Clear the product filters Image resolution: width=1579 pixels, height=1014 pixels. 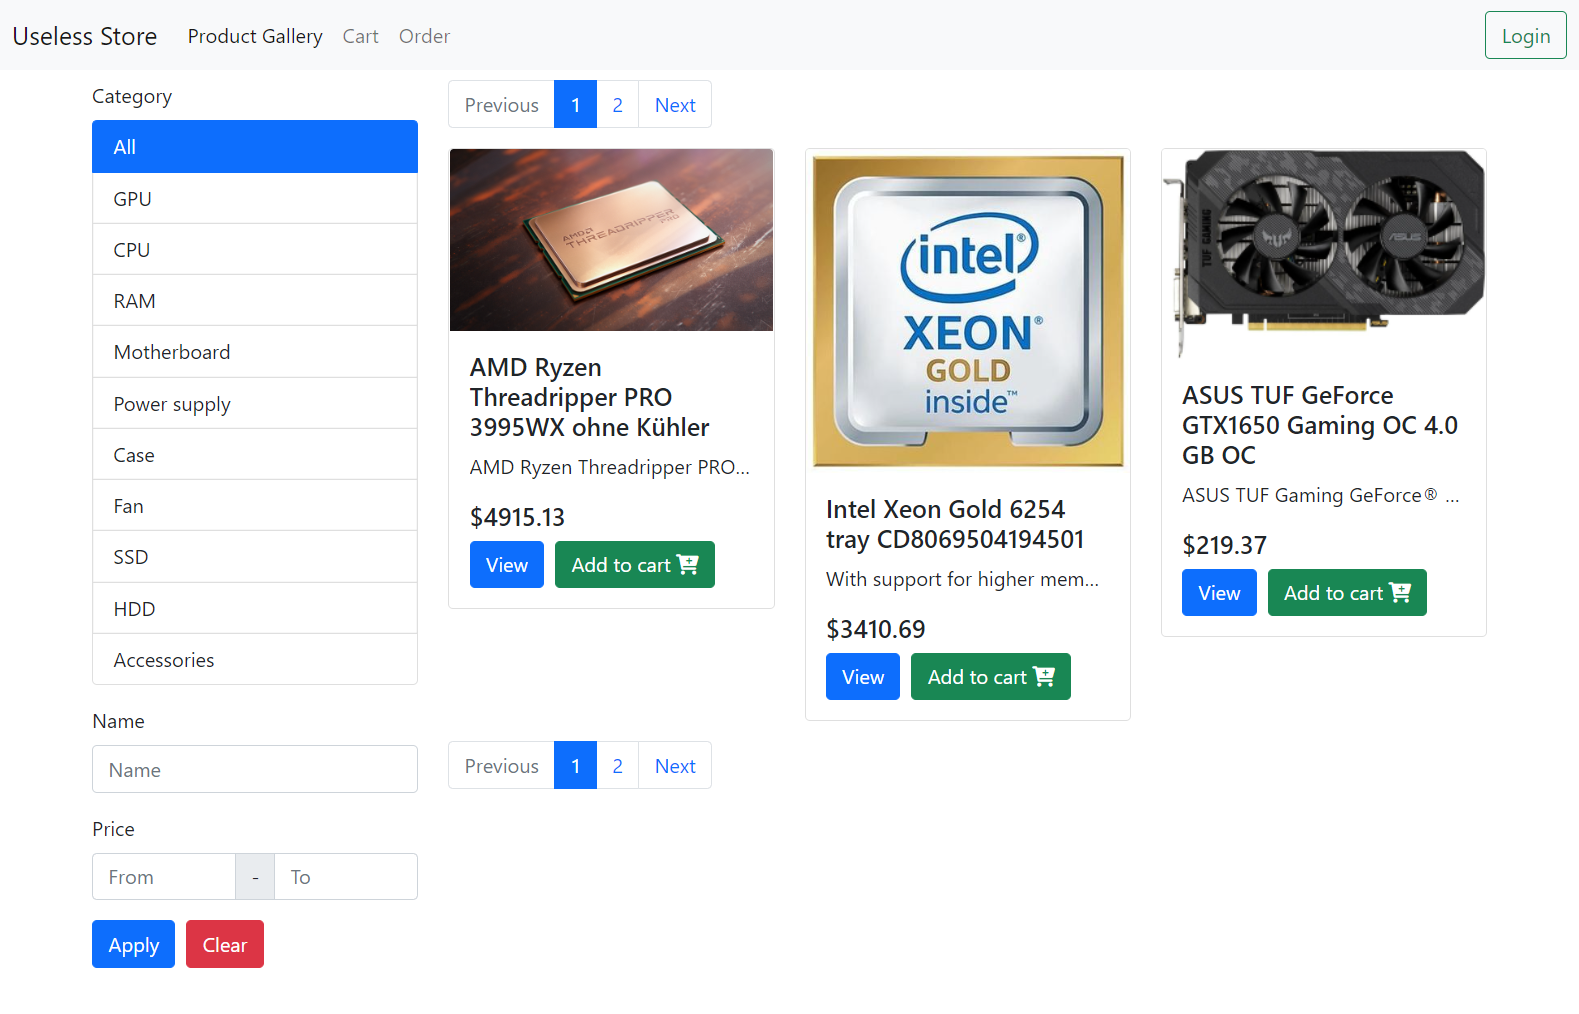(225, 944)
